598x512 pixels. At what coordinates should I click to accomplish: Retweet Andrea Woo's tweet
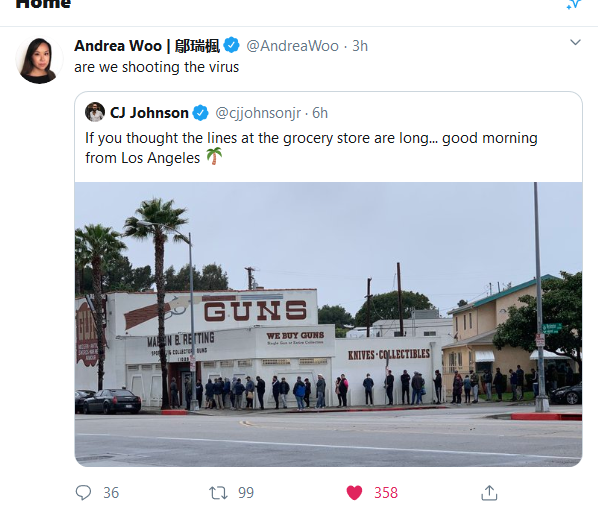pos(218,493)
